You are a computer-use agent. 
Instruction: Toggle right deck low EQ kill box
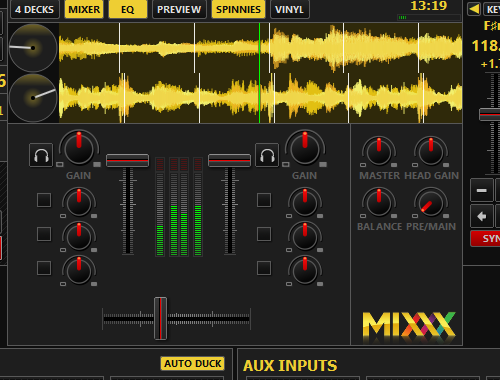click(x=264, y=268)
